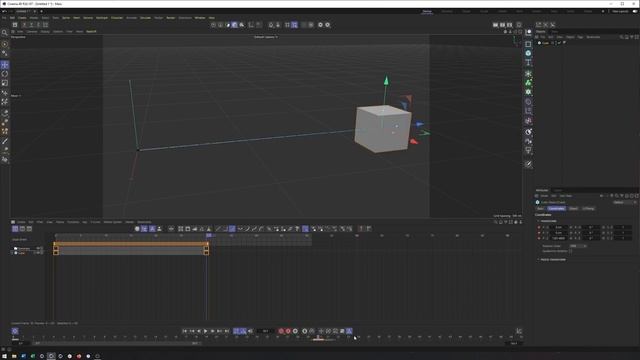Toggle Cube visibility dots in Object Manager

point(556,42)
